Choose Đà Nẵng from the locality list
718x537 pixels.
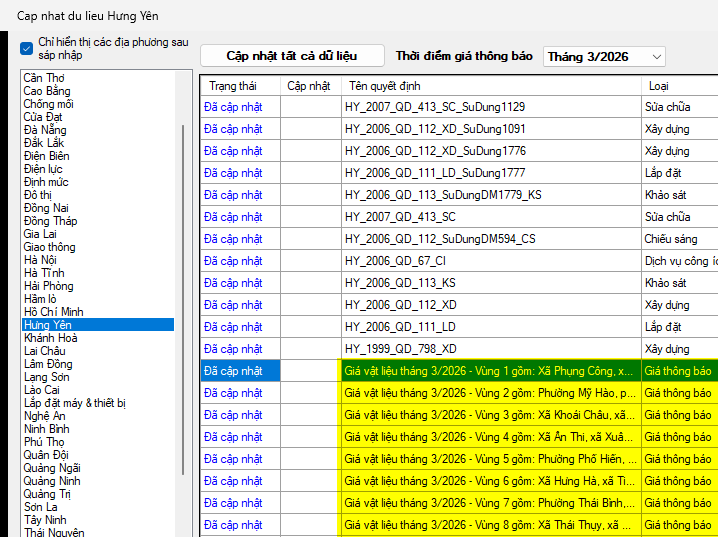(x=45, y=130)
